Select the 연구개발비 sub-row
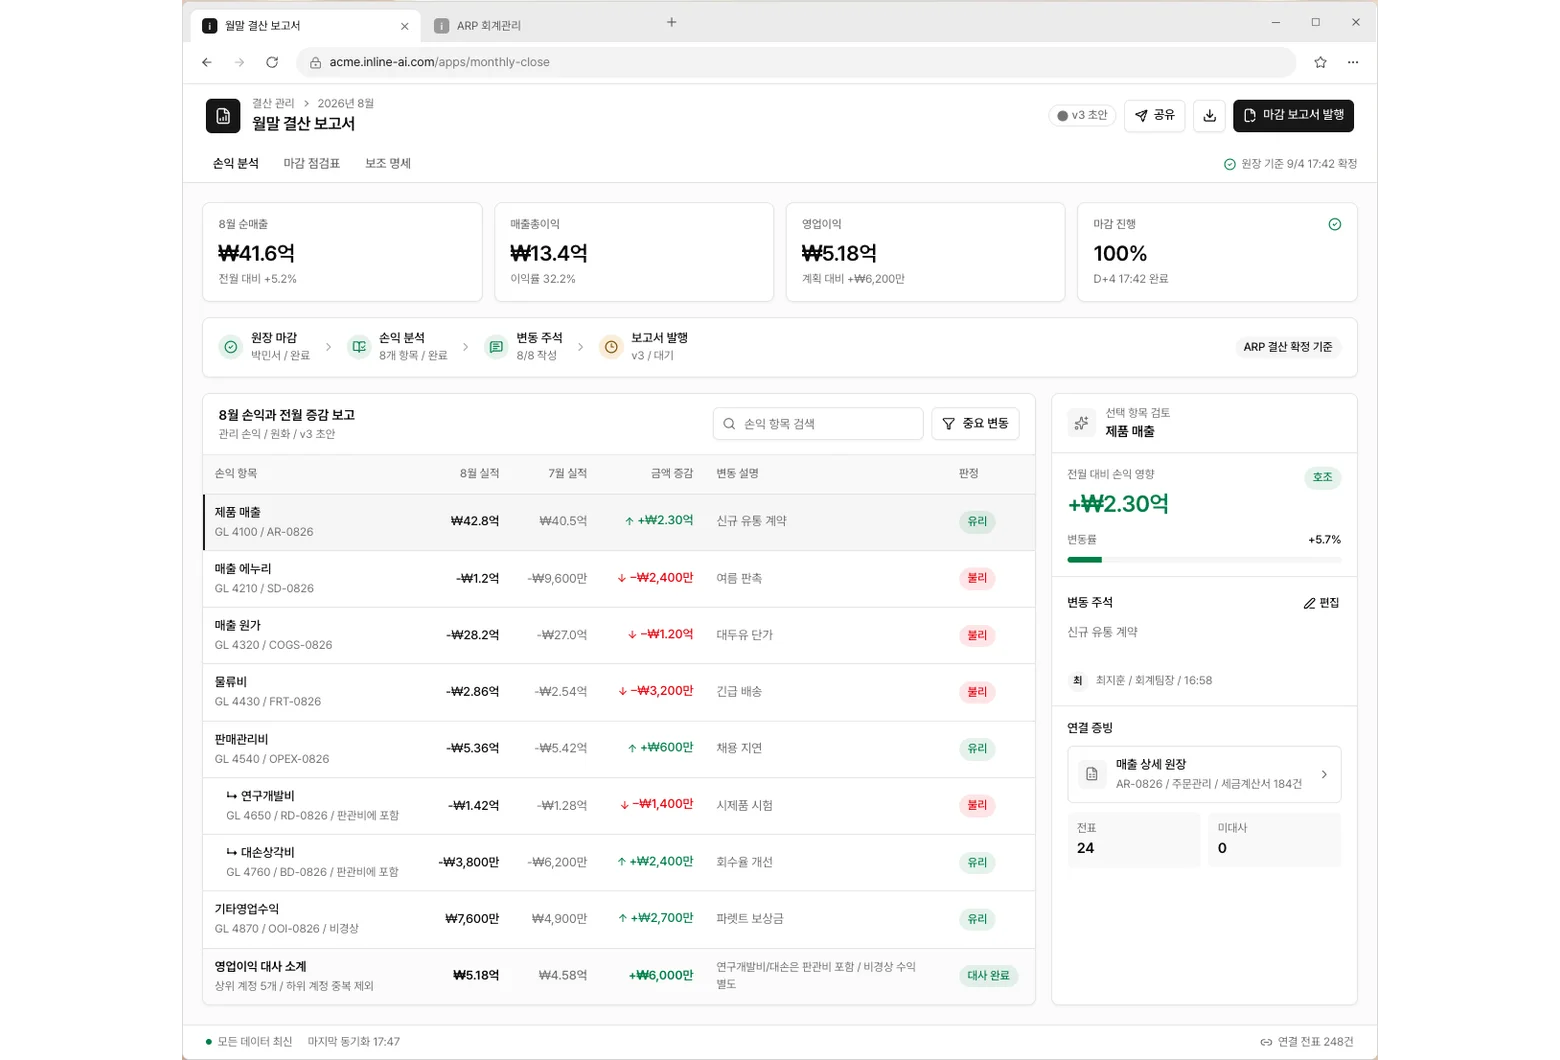The image size is (1560, 1060). pos(619,806)
